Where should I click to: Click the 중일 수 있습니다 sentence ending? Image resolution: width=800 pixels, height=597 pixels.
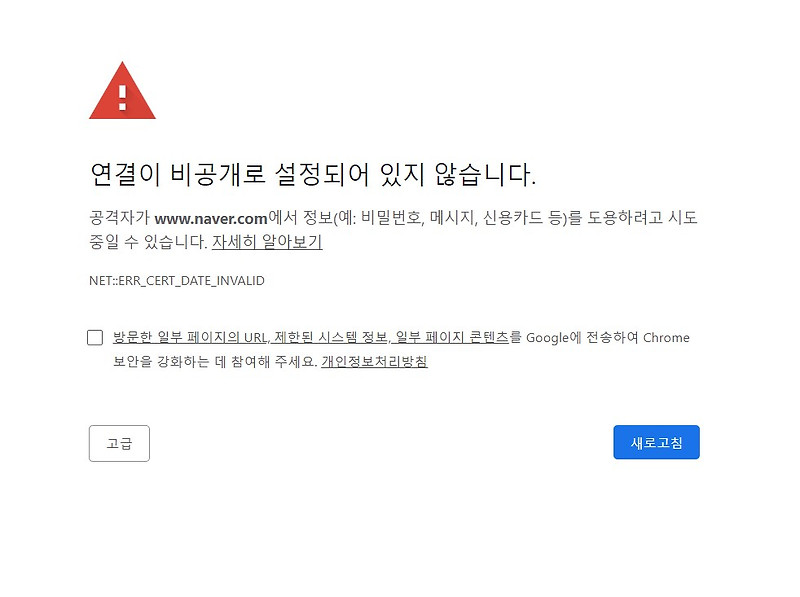(x=148, y=241)
